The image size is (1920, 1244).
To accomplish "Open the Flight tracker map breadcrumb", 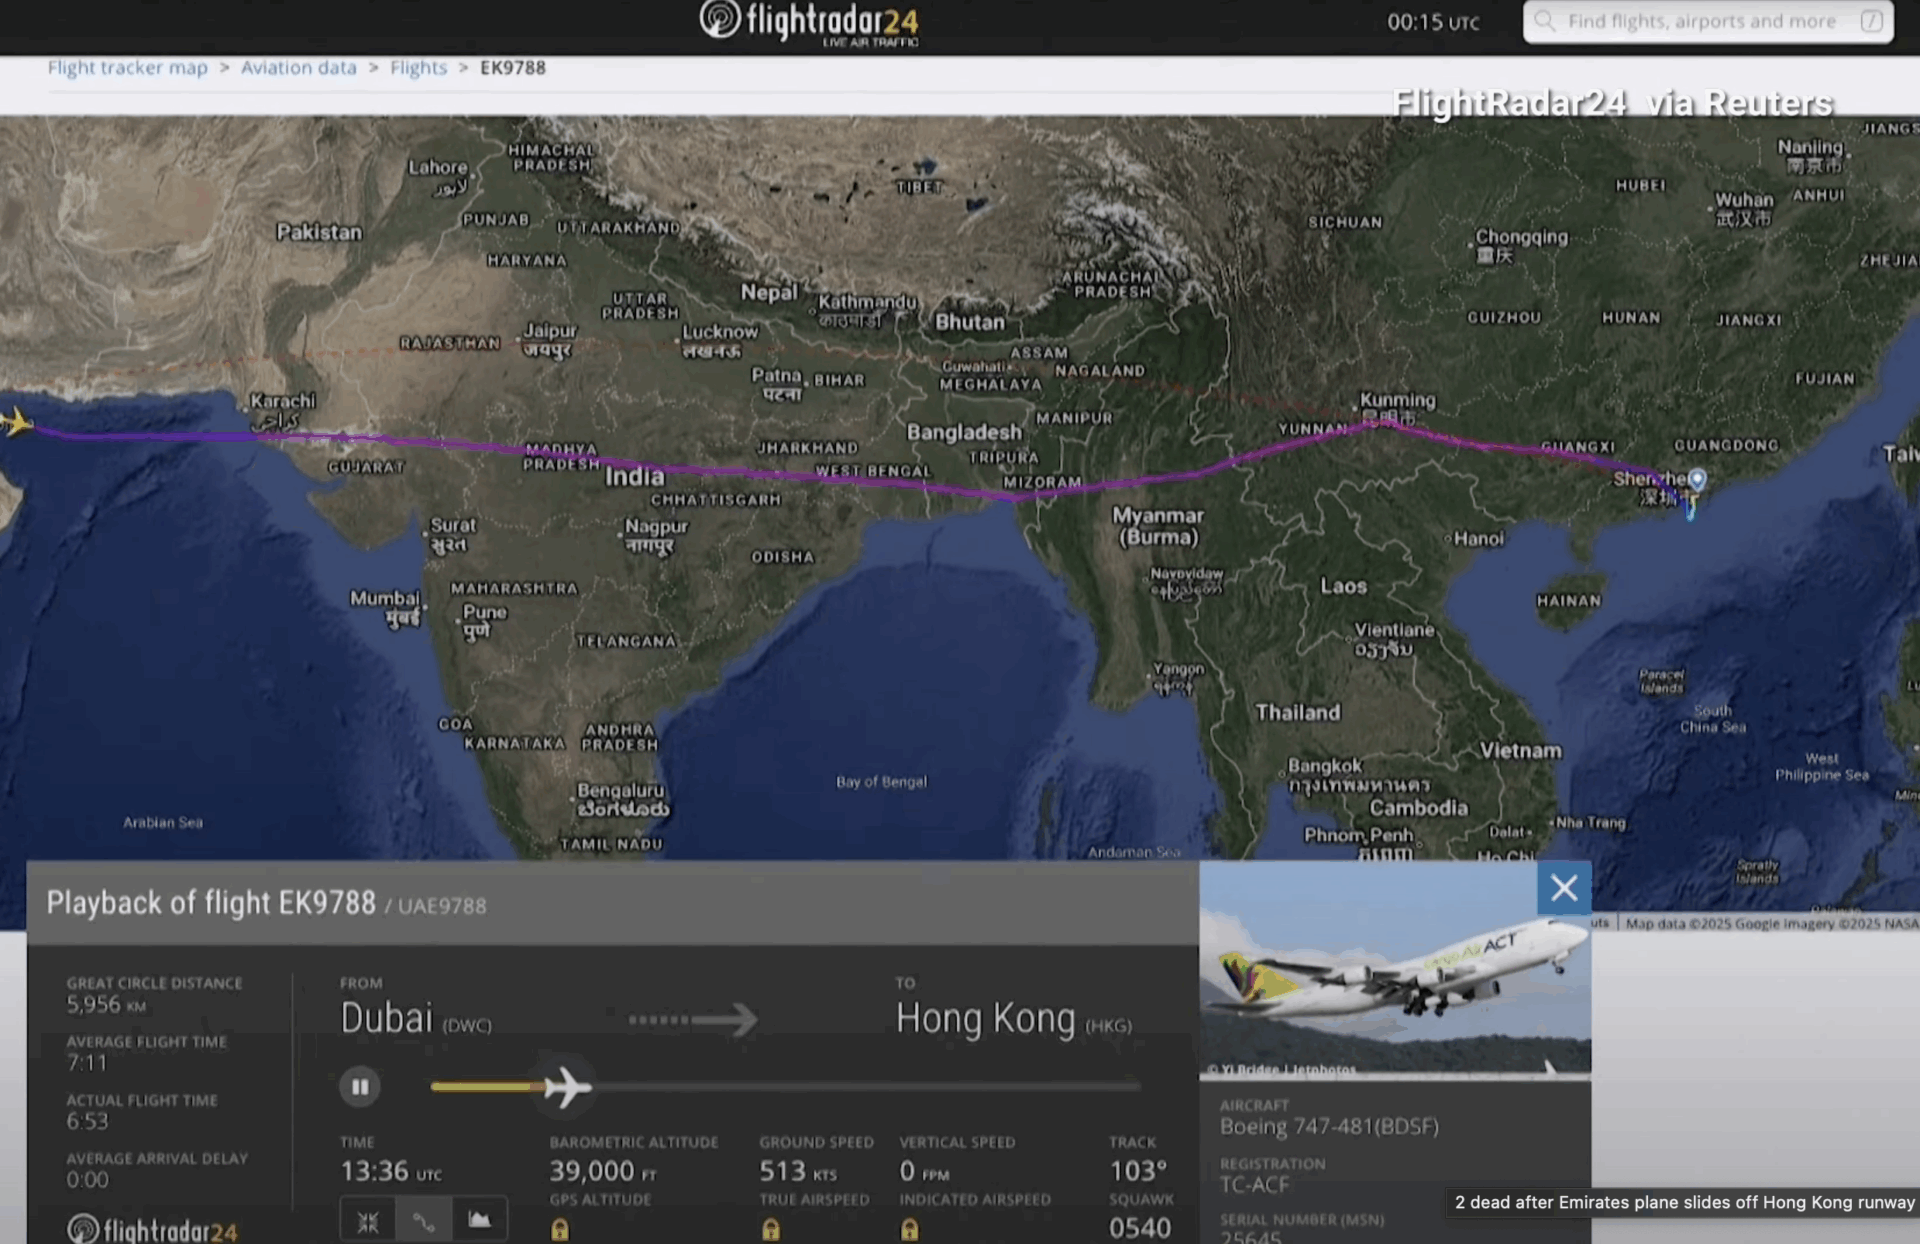I will click(x=128, y=67).
